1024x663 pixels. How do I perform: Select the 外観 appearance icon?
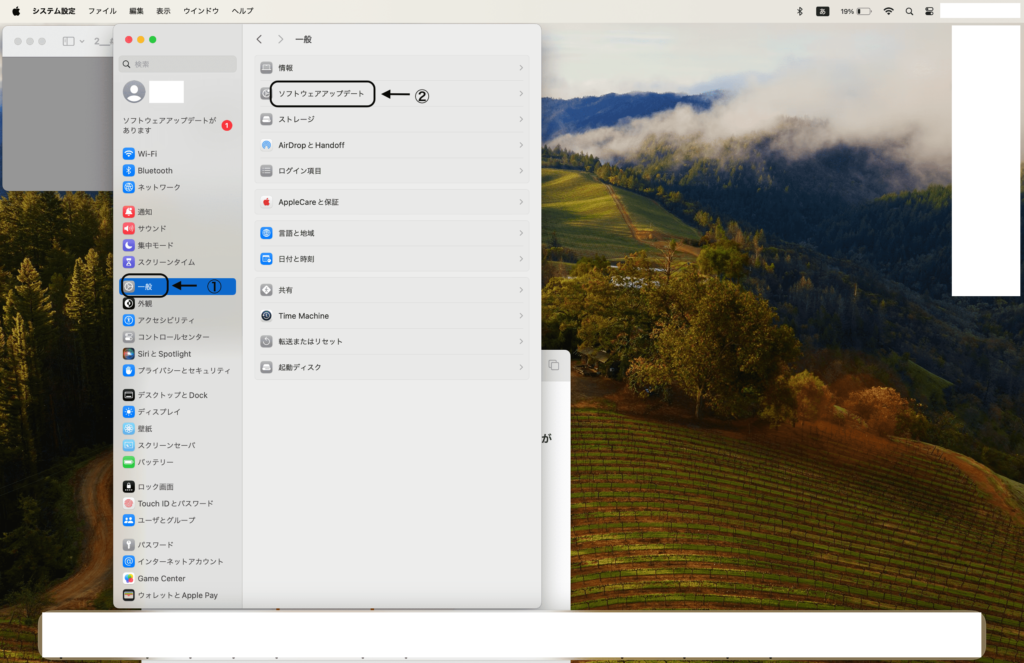[129, 304]
